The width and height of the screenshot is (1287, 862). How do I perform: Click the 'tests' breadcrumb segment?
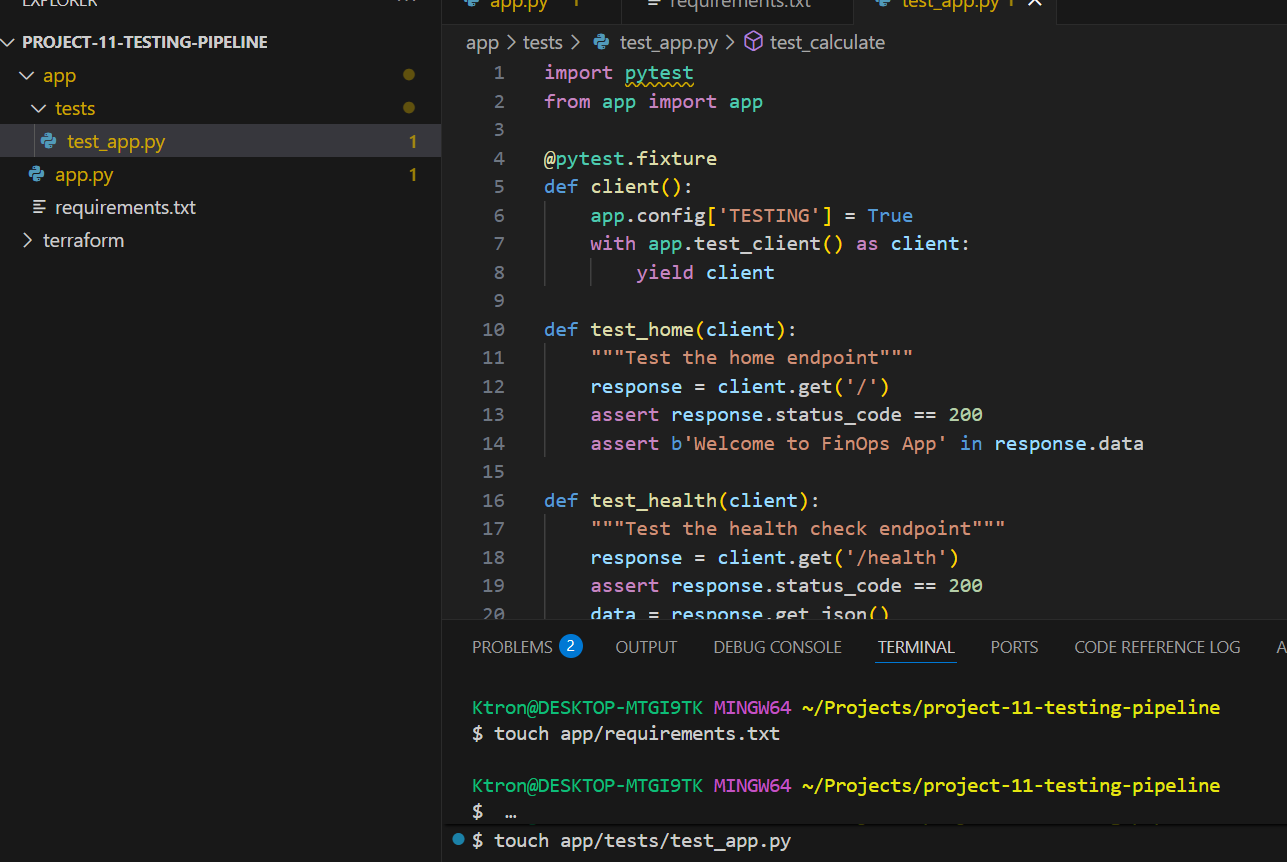coord(542,42)
